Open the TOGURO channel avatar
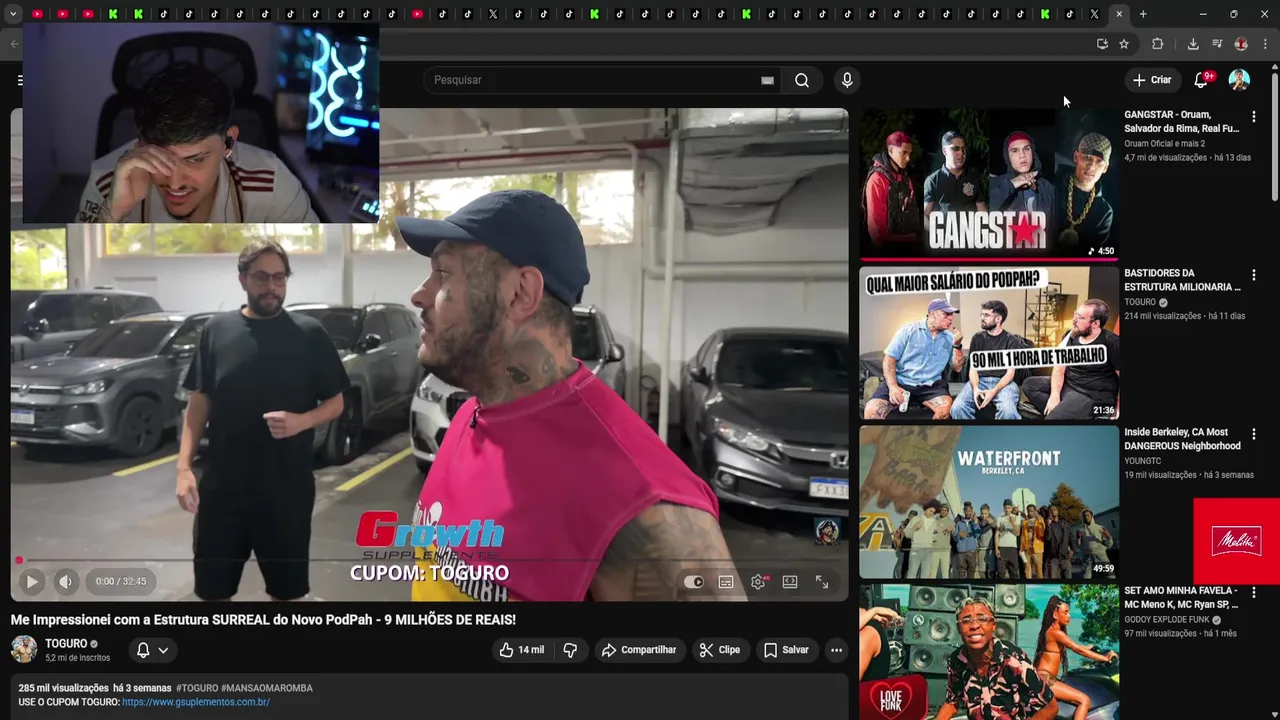 tap(24, 650)
